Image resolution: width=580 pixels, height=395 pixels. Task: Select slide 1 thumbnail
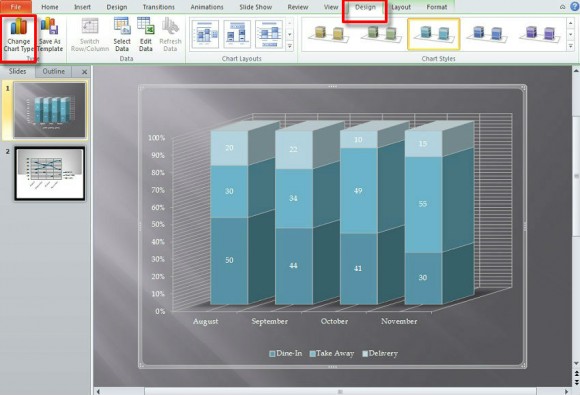50,110
